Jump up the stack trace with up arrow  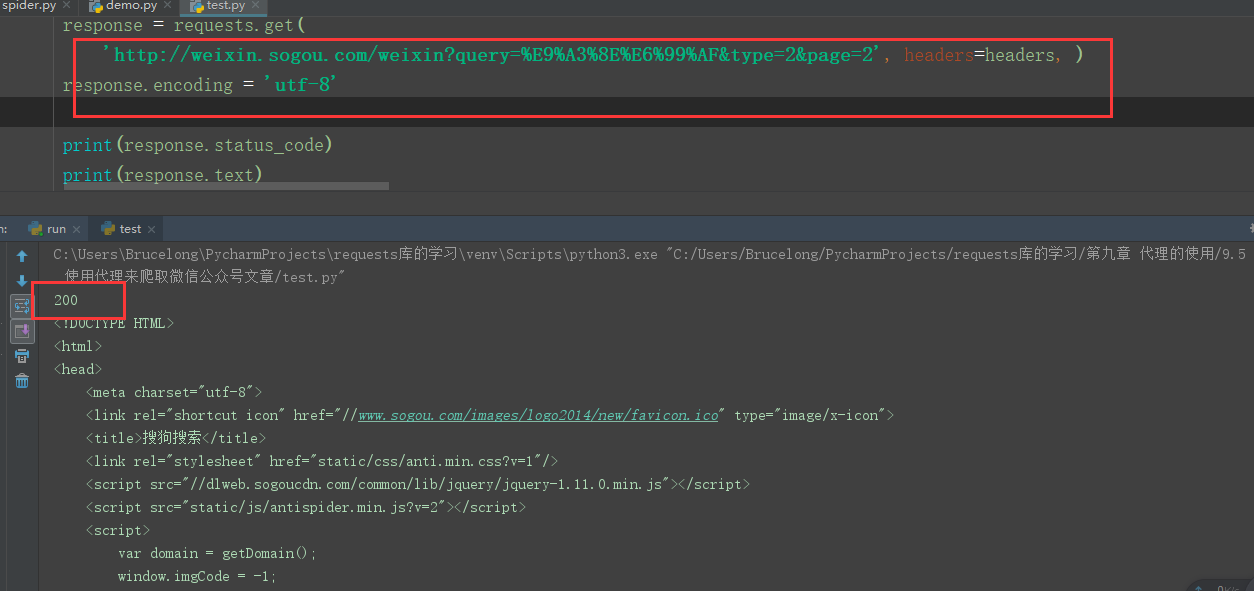click(22, 257)
